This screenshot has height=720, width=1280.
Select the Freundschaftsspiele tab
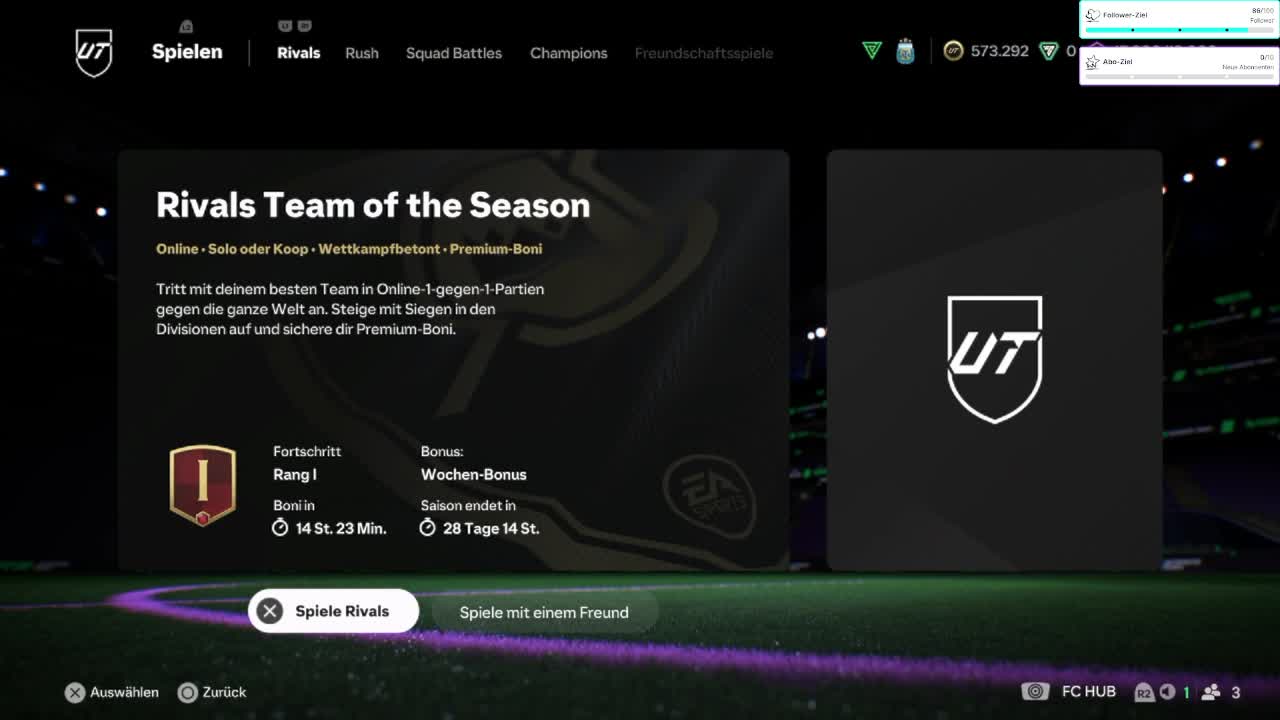click(x=704, y=53)
